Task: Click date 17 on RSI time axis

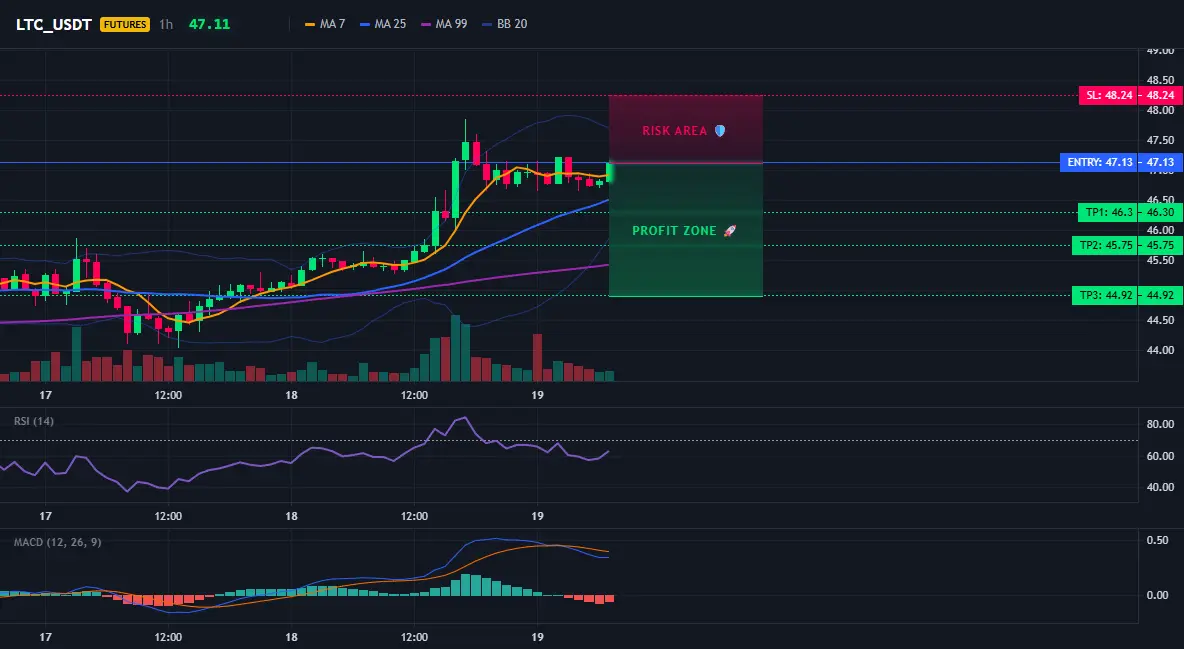Action: 45,516
